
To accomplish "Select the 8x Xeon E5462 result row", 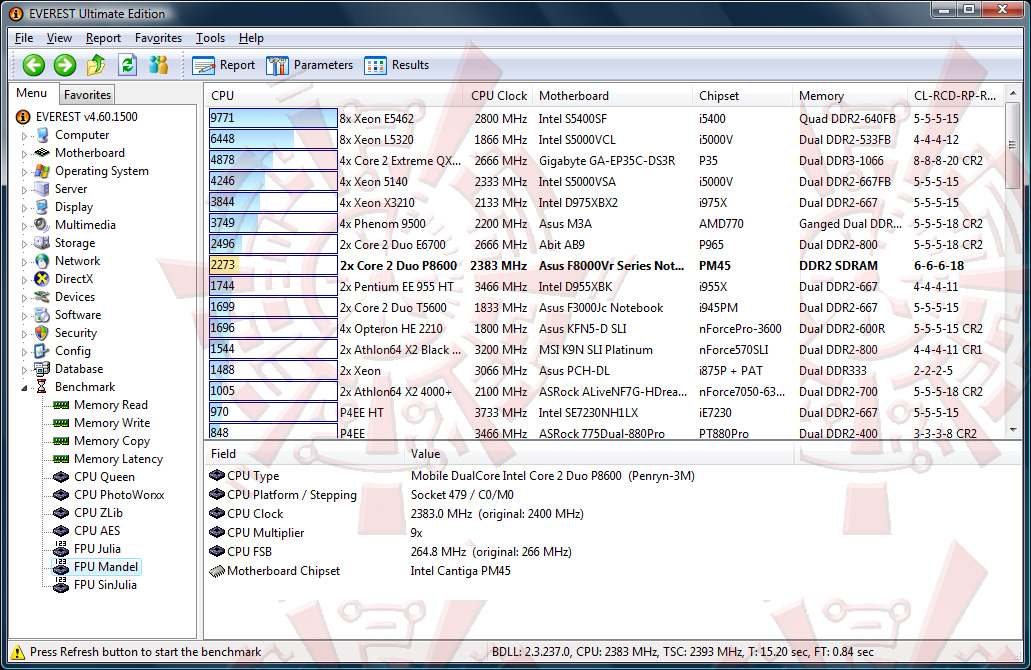I will pos(606,118).
